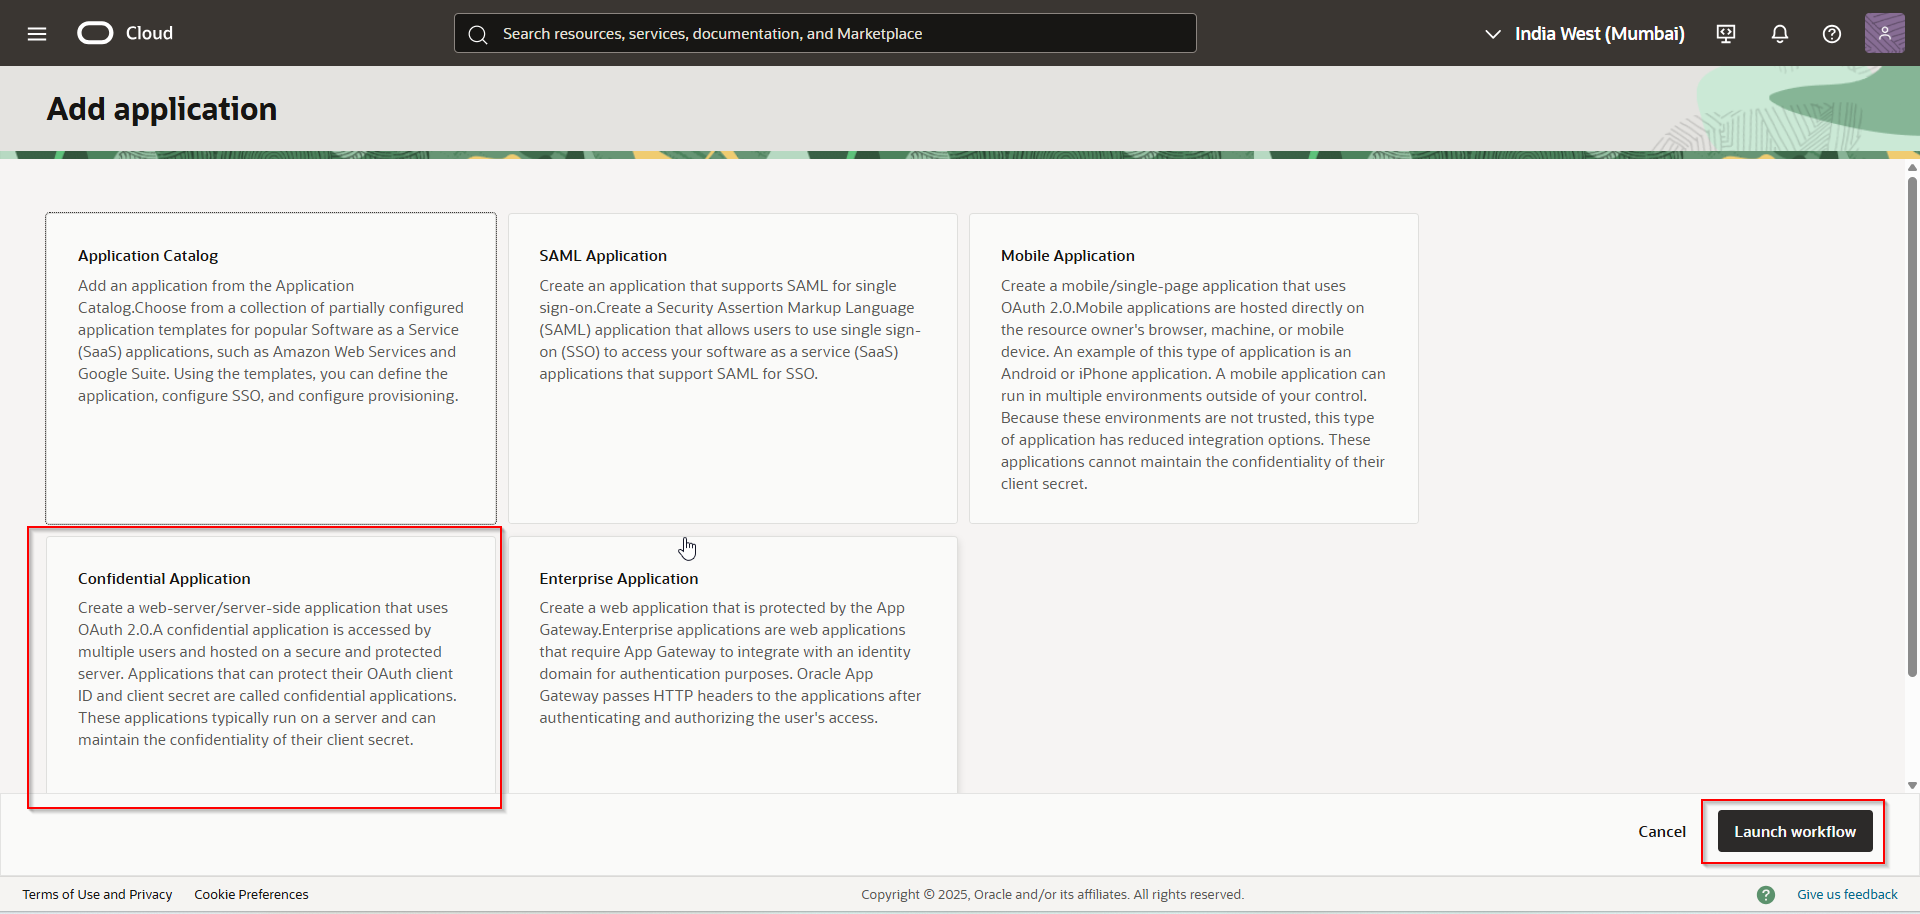Select the Mobile Application card

(1192, 367)
